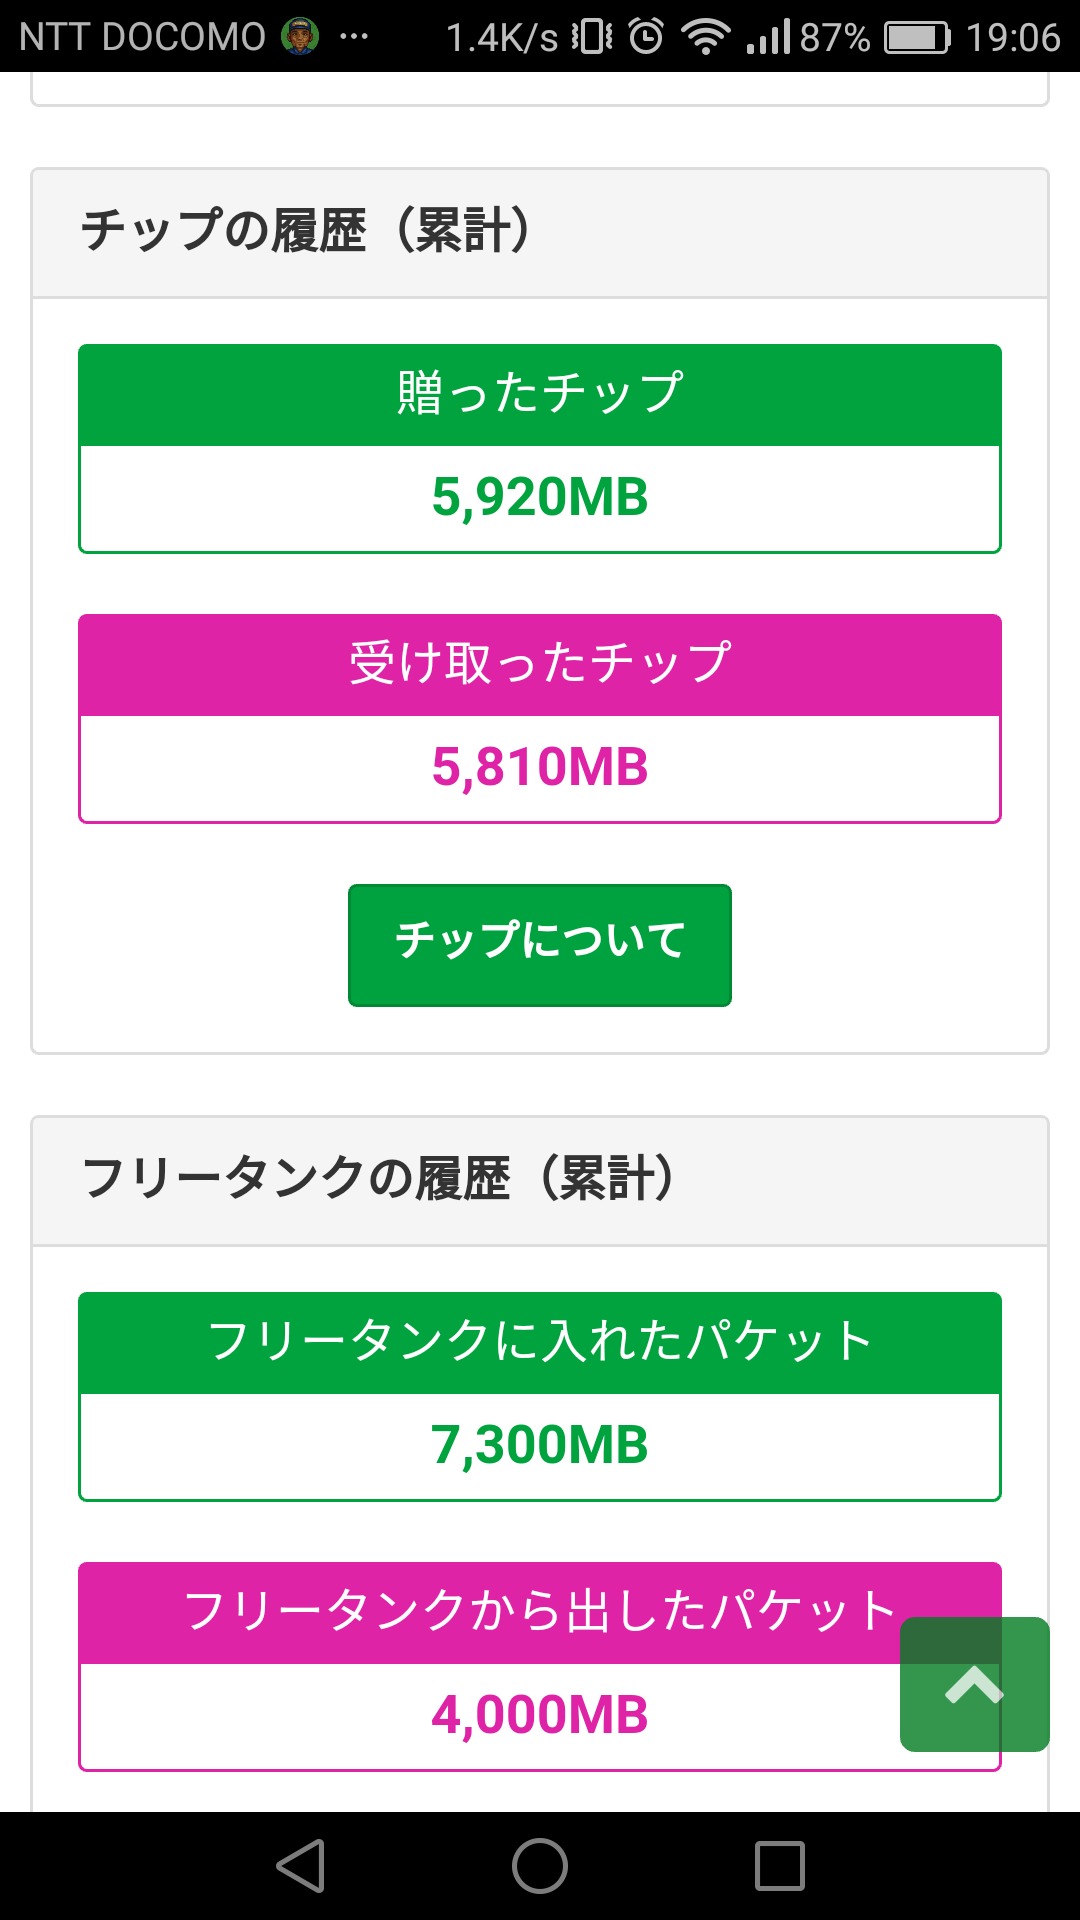Tap the Wi-Fi status icon
1080x1920 pixels.
pyautogui.click(x=705, y=37)
